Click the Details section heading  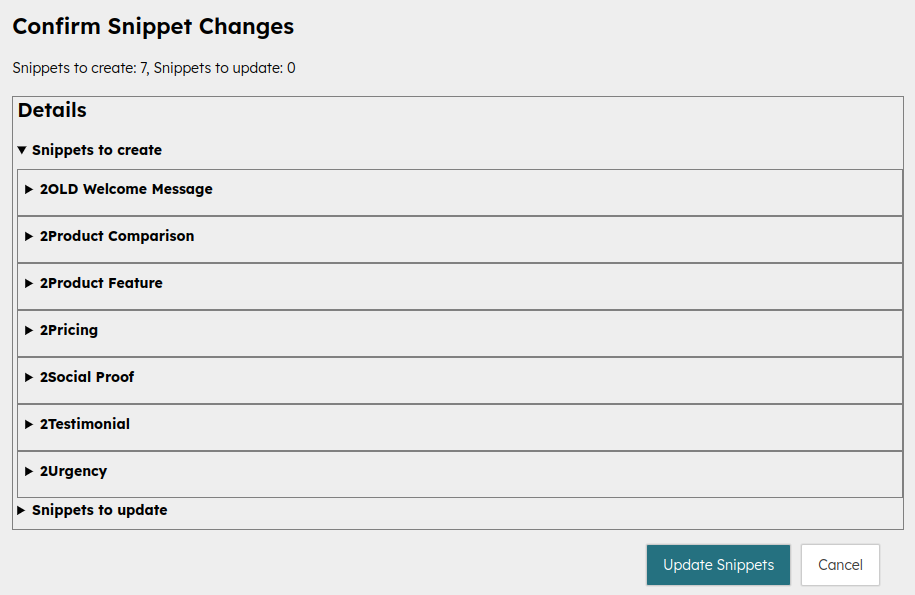click(x=52, y=110)
